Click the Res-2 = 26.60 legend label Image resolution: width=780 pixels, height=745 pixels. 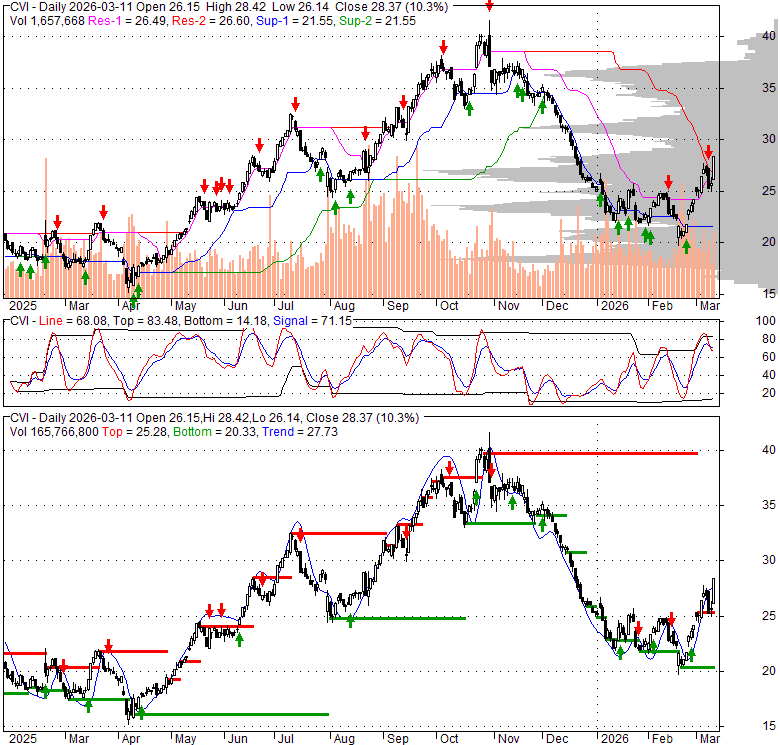click(x=212, y=21)
